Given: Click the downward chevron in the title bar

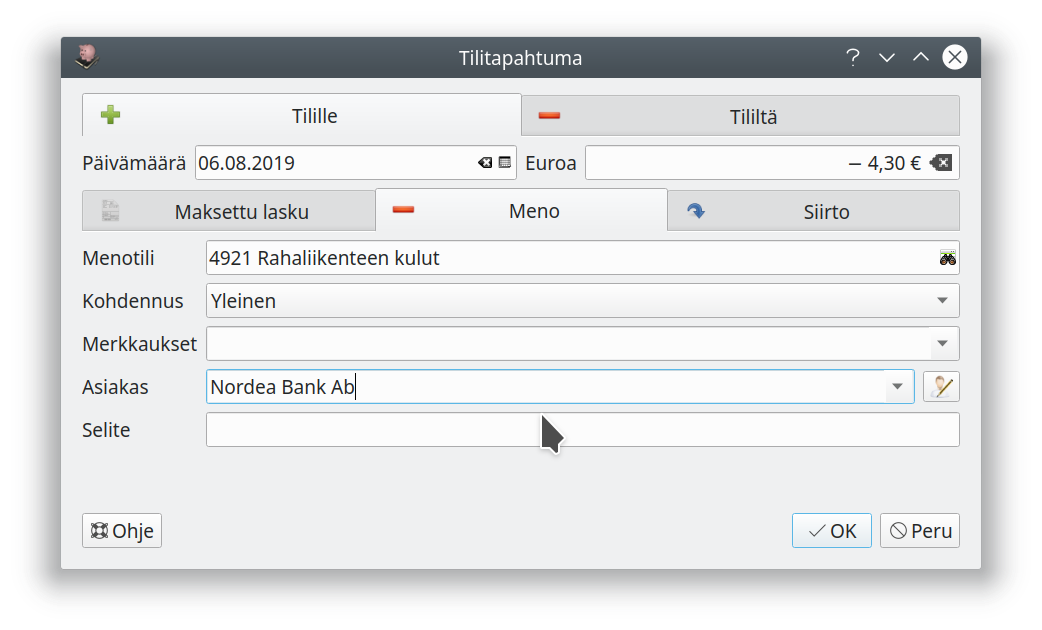Looking at the screenshot, I should coord(886,58).
